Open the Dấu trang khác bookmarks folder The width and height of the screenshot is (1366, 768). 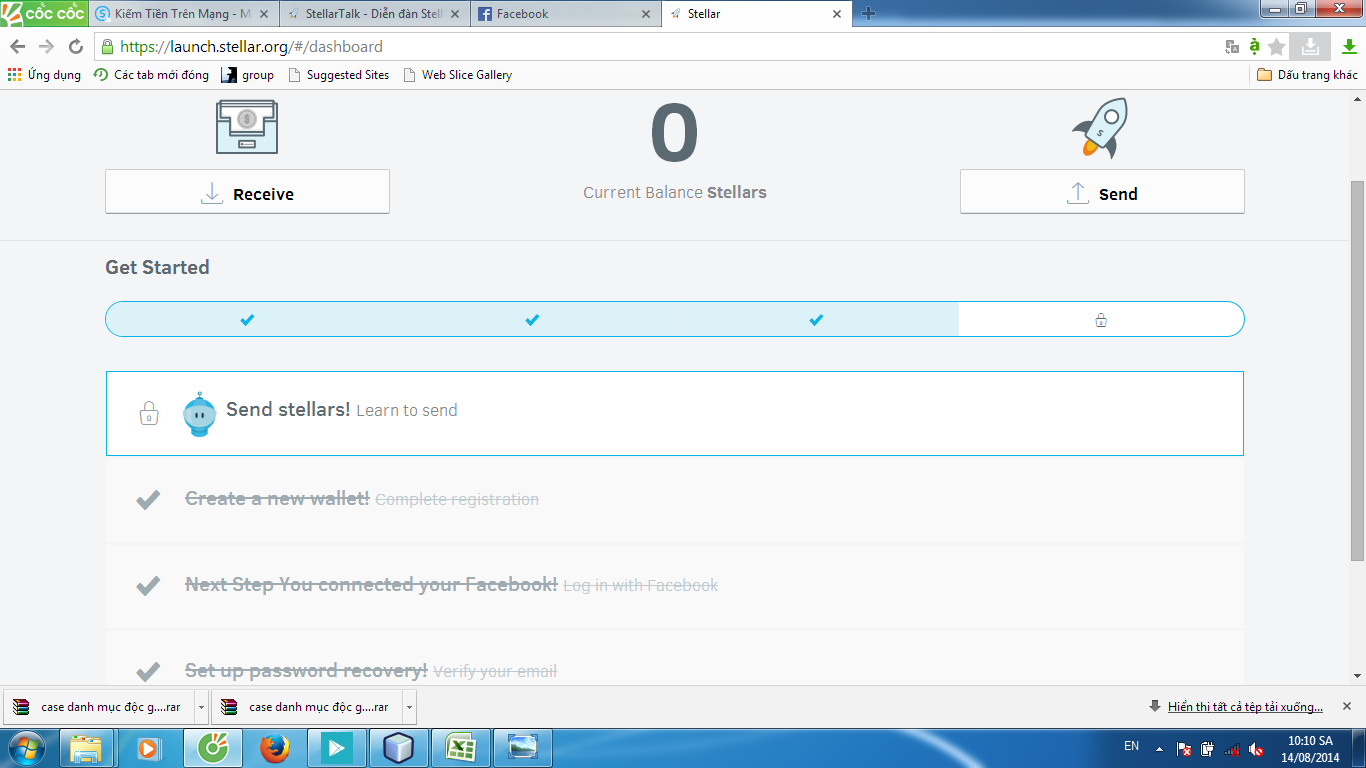click(x=1307, y=75)
